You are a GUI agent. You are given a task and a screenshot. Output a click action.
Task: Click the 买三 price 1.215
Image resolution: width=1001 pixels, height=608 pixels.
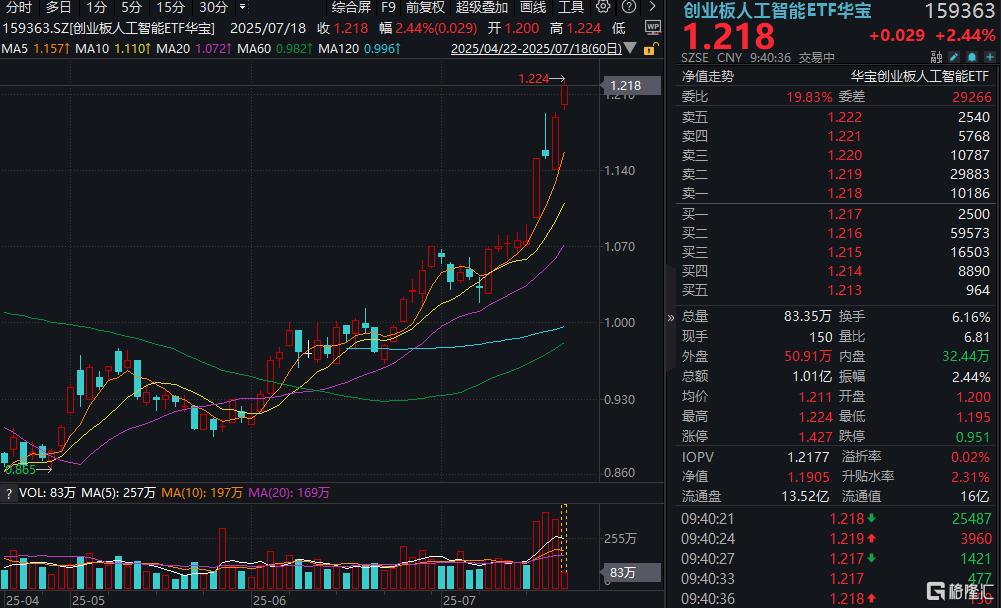(845, 252)
